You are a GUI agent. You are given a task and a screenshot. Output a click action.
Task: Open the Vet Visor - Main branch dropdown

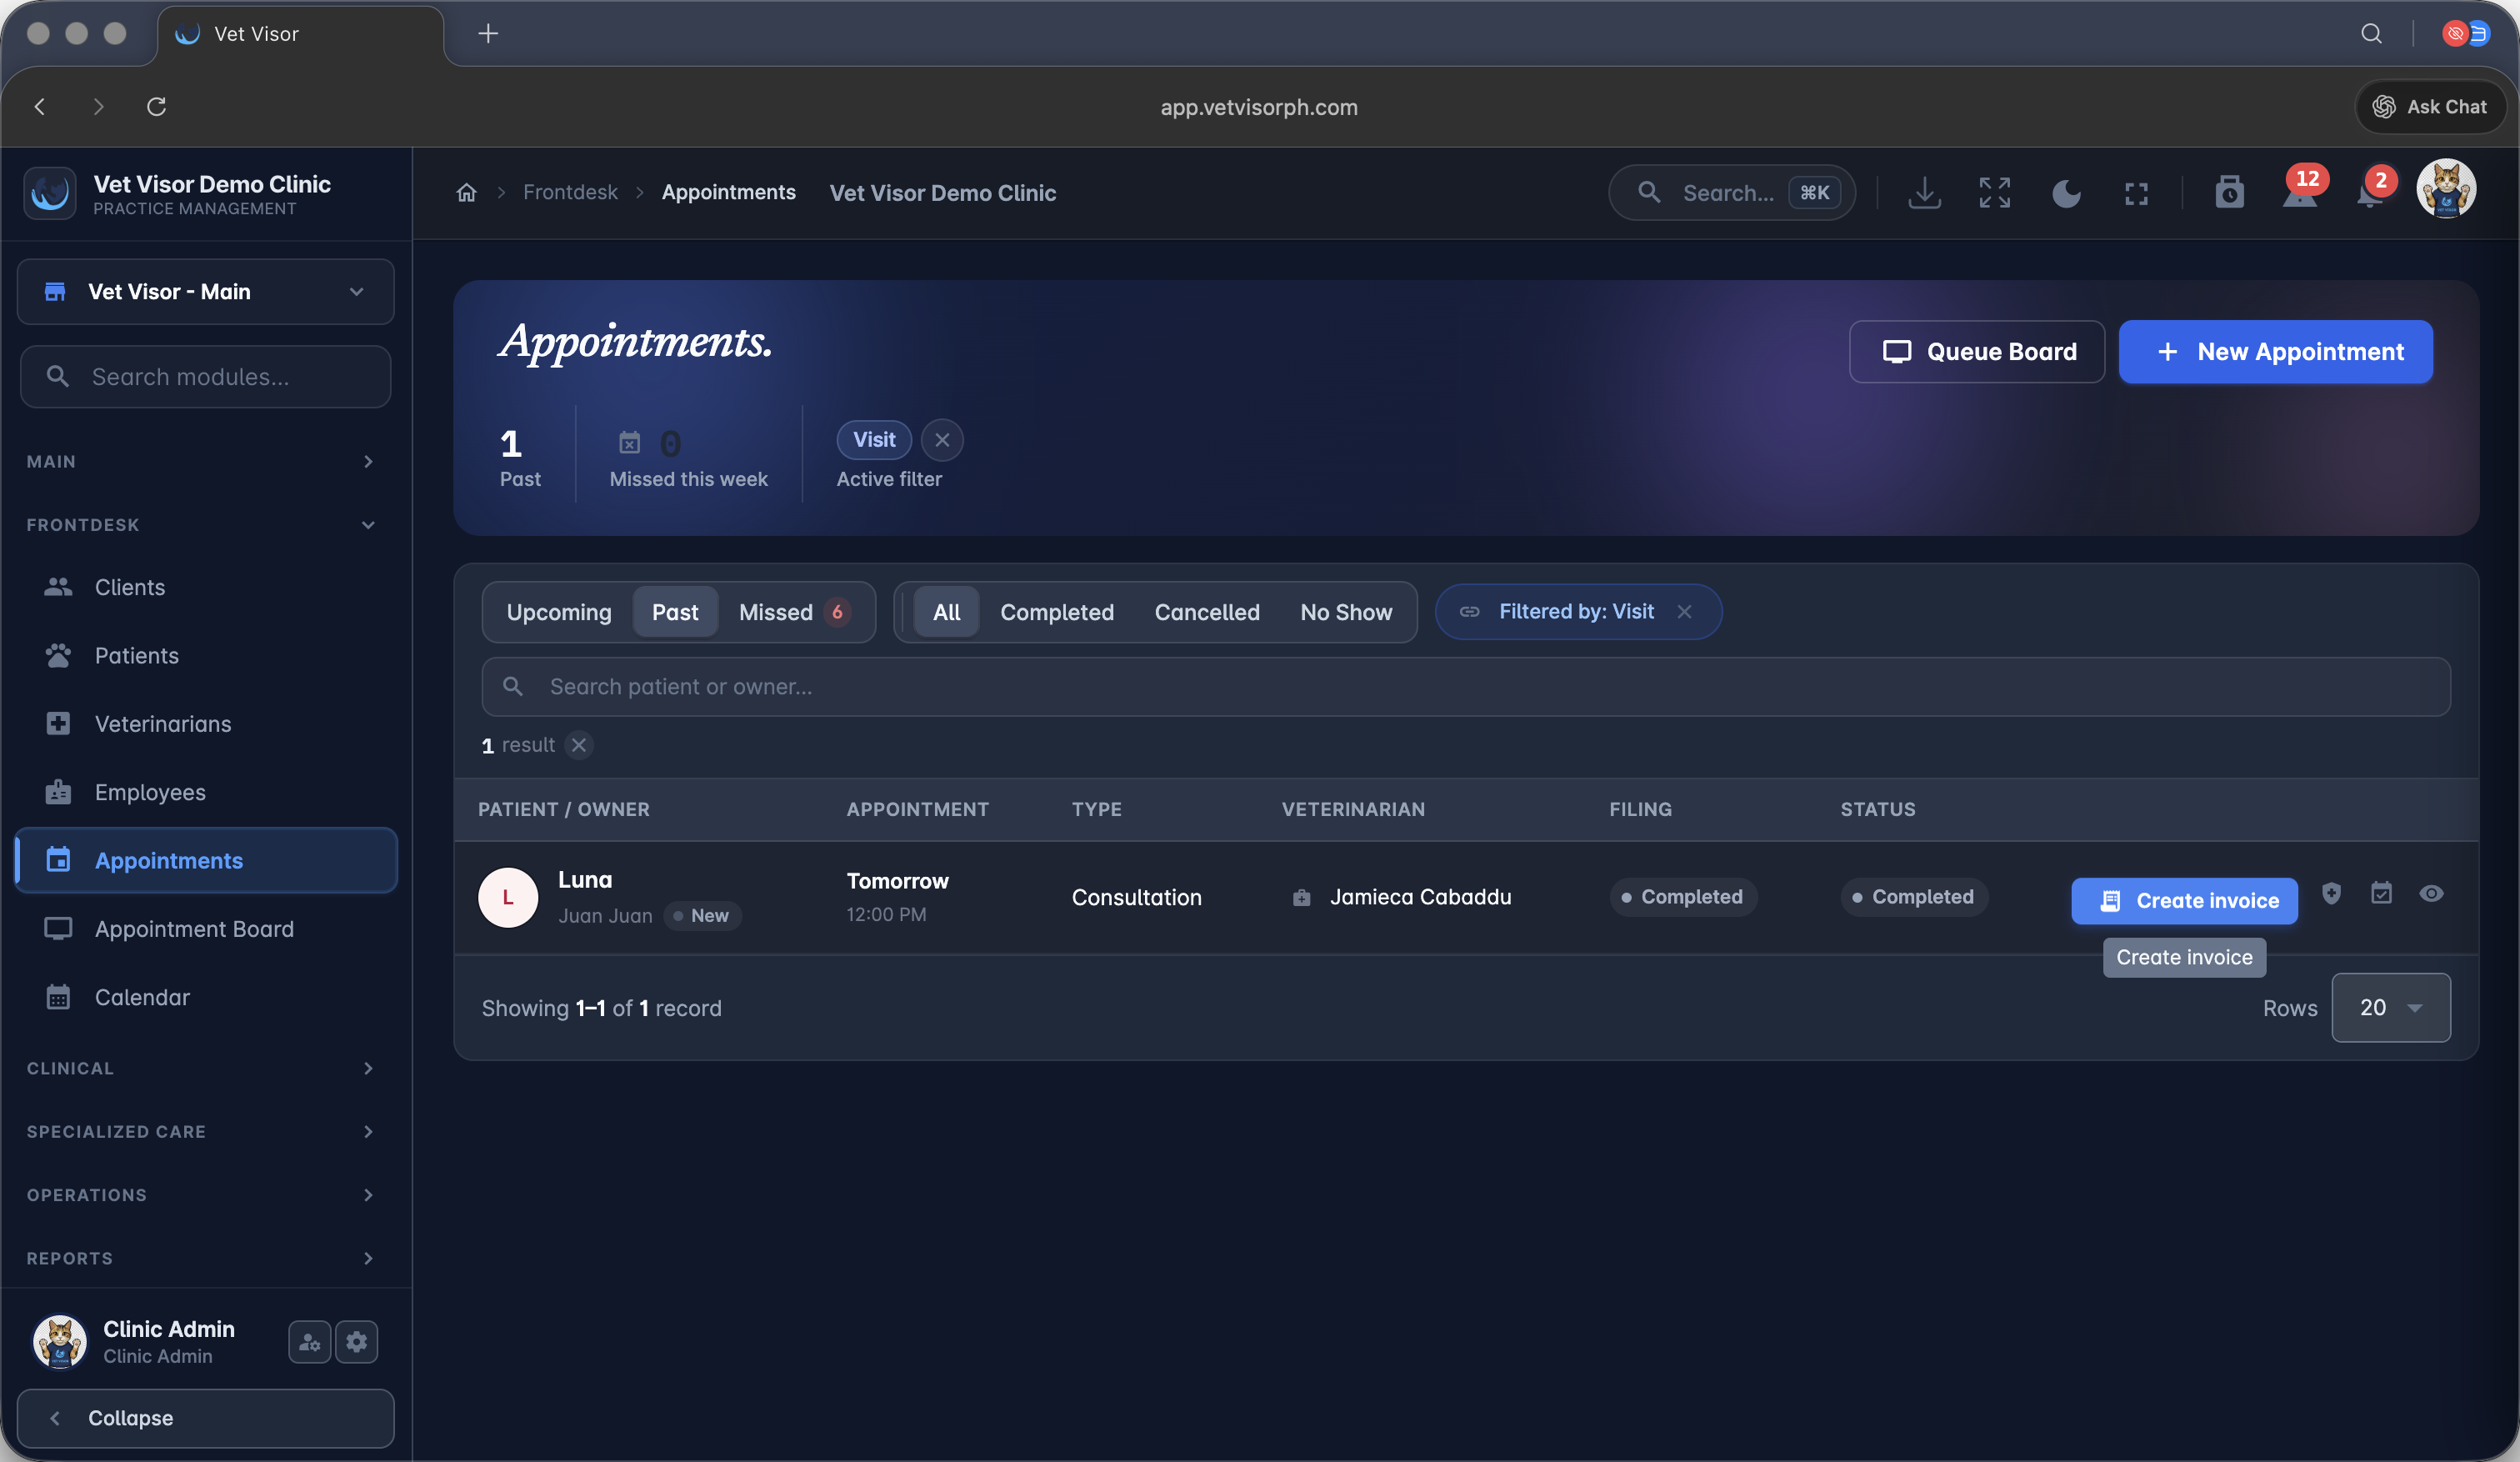(x=206, y=292)
